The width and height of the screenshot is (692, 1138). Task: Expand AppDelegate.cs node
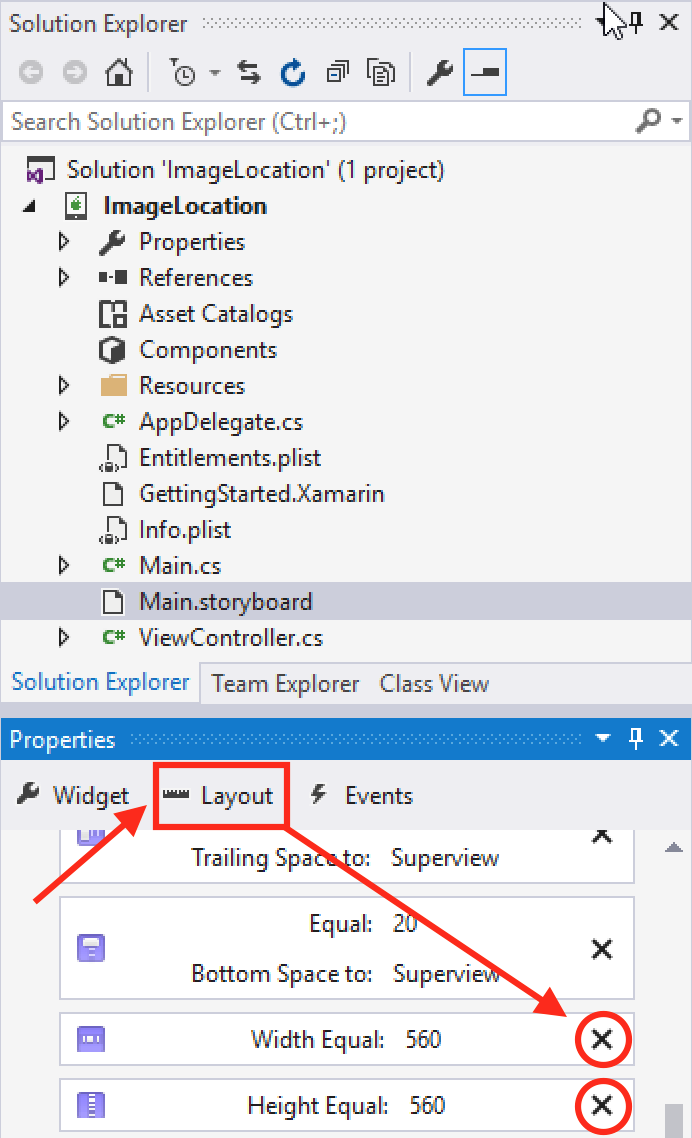point(64,422)
